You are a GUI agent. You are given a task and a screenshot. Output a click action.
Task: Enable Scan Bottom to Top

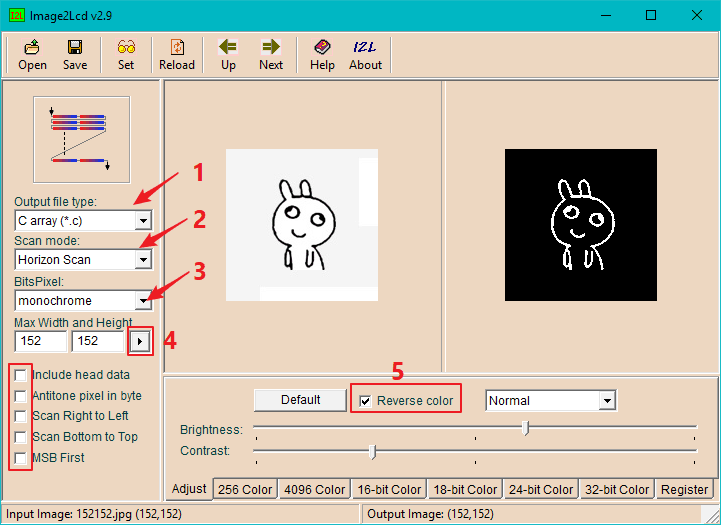point(20,437)
